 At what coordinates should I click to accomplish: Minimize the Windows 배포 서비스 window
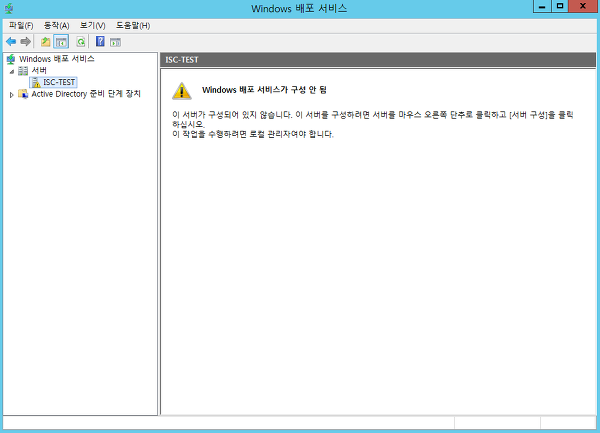pyautogui.click(x=542, y=6)
